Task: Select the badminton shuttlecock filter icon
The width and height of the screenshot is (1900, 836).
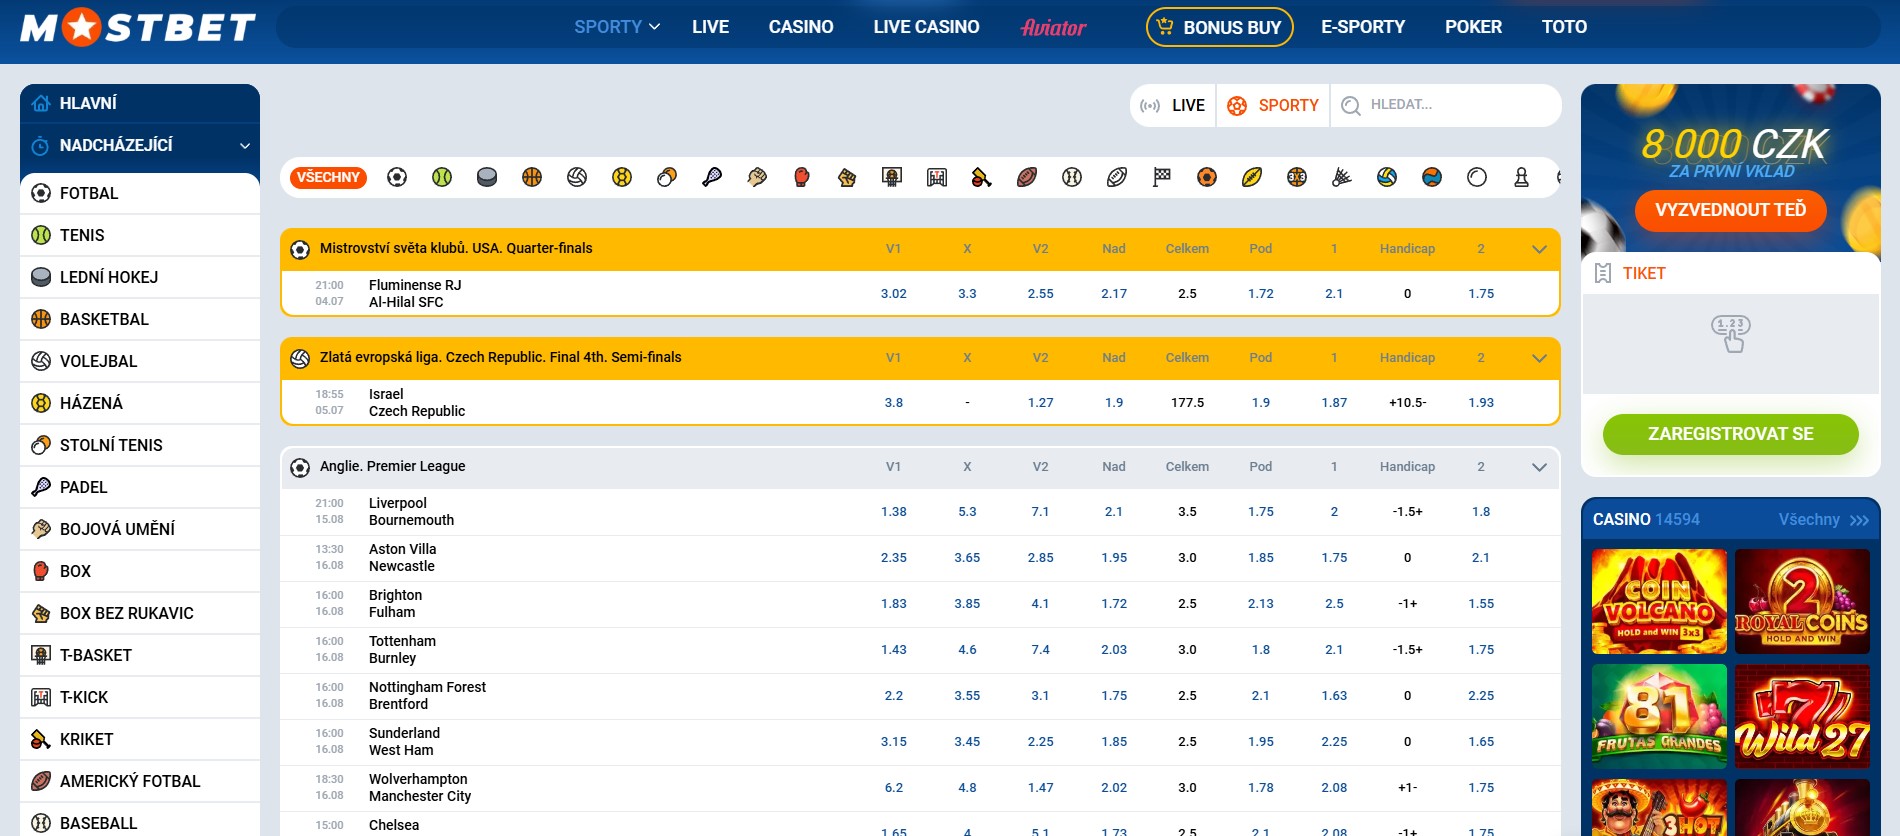Action: (x=1342, y=177)
